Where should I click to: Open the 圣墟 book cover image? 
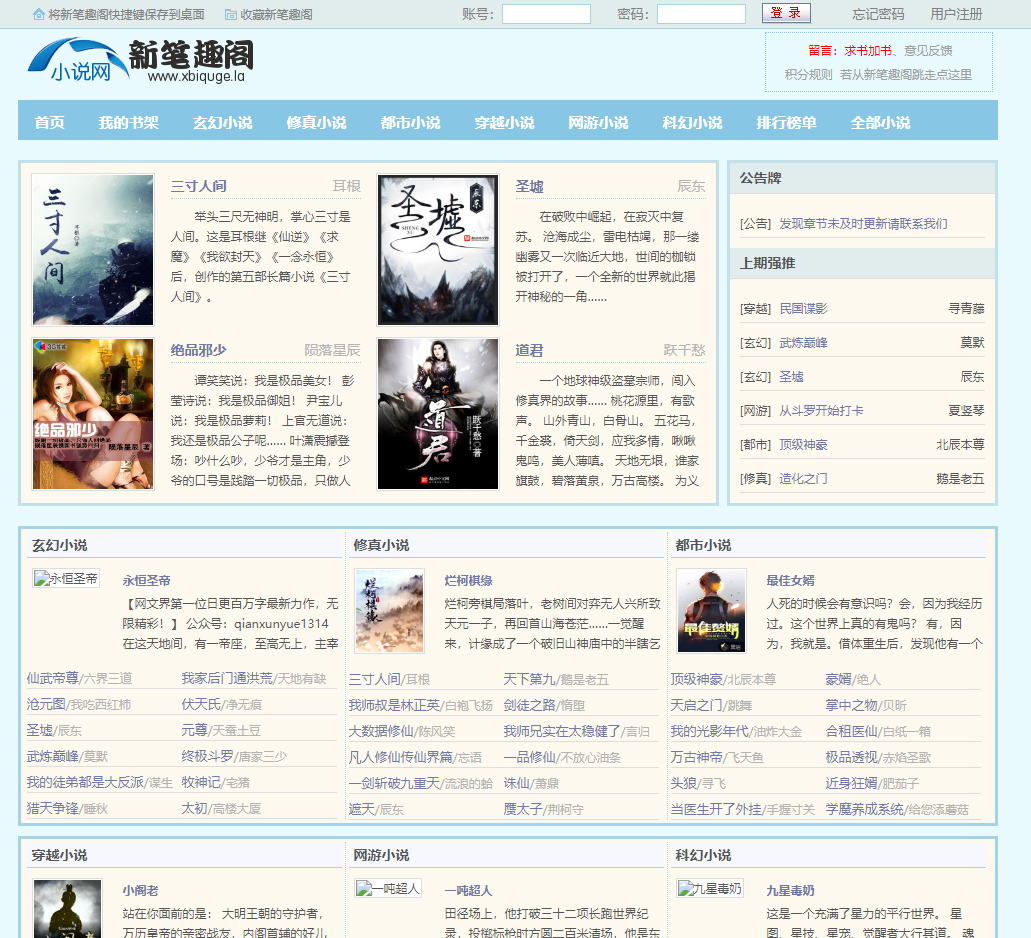pos(438,250)
